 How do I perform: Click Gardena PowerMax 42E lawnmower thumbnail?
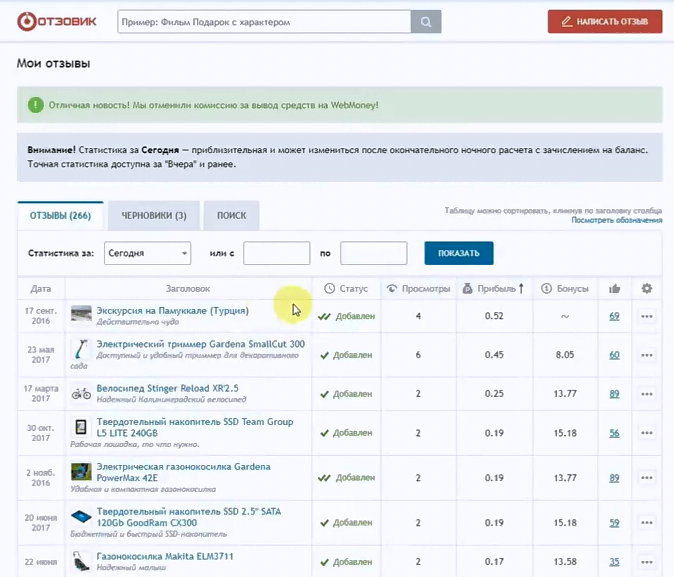81,472
